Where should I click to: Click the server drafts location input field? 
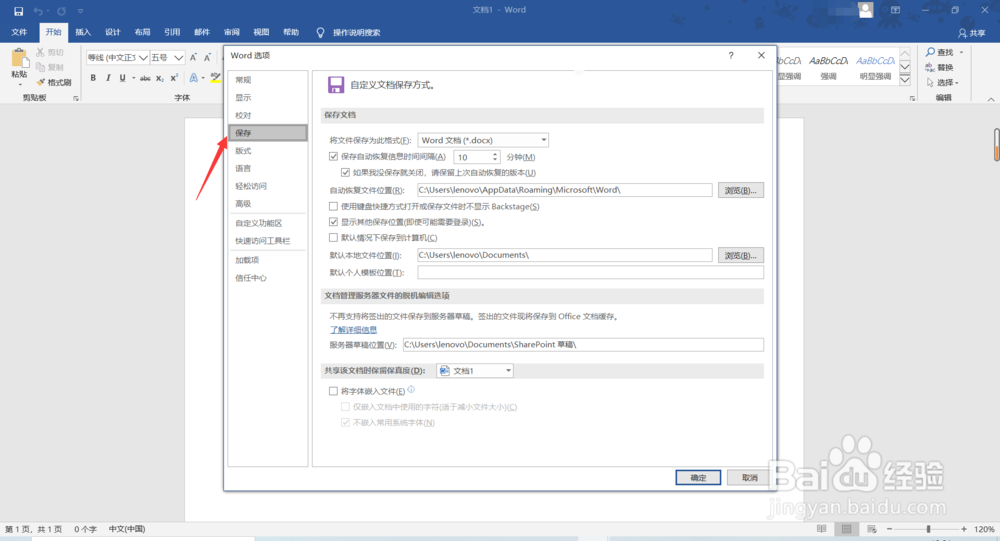pos(583,345)
